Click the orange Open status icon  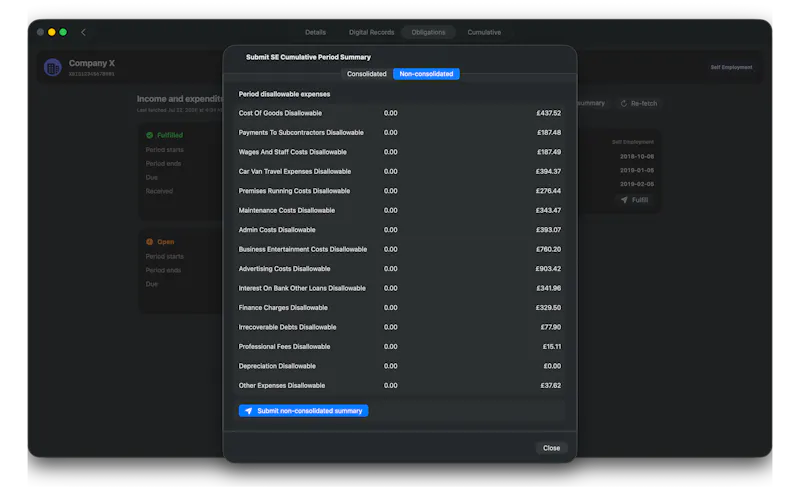[x=149, y=242]
